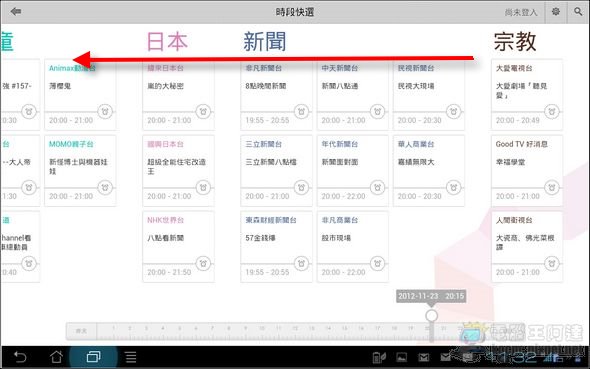Screen dimensions: 590x369
Task: Tap the 昨天 button on timeline
Action: [81, 331]
